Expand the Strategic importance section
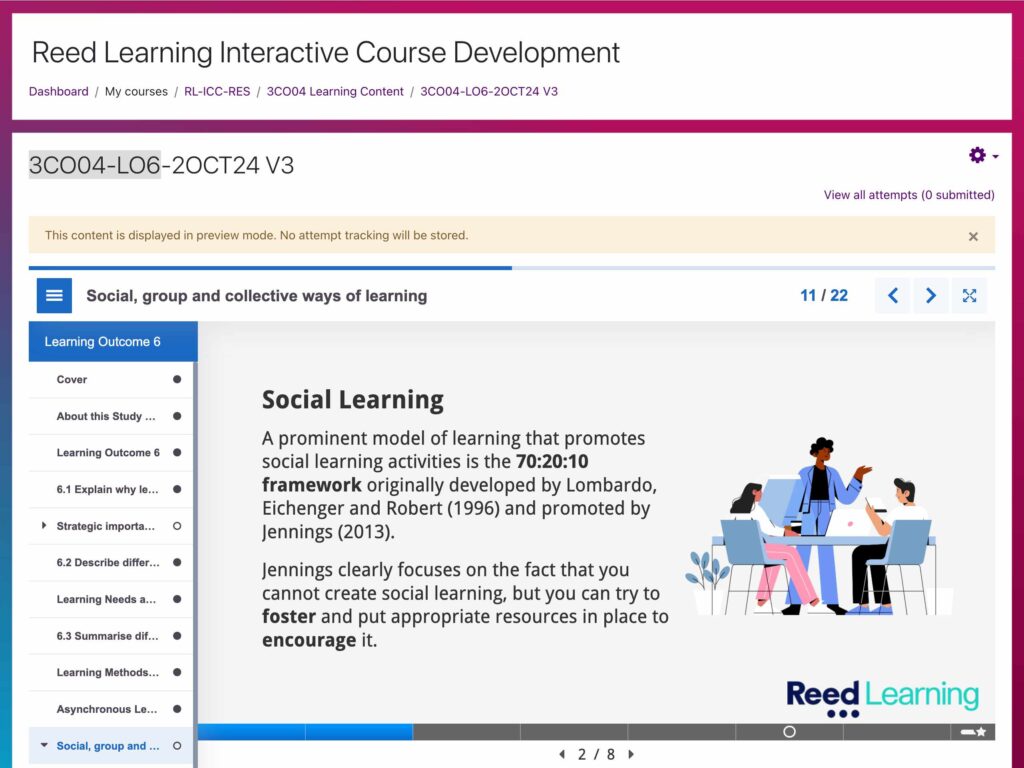1024x768 pixels. coord(44,526)
